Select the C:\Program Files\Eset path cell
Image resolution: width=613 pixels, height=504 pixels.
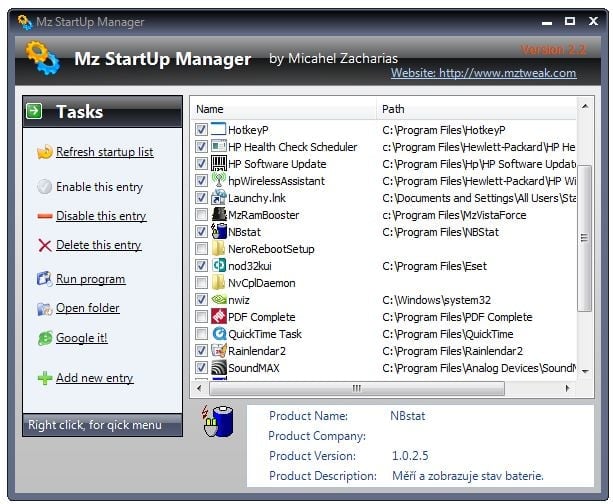tap(434, 266)
